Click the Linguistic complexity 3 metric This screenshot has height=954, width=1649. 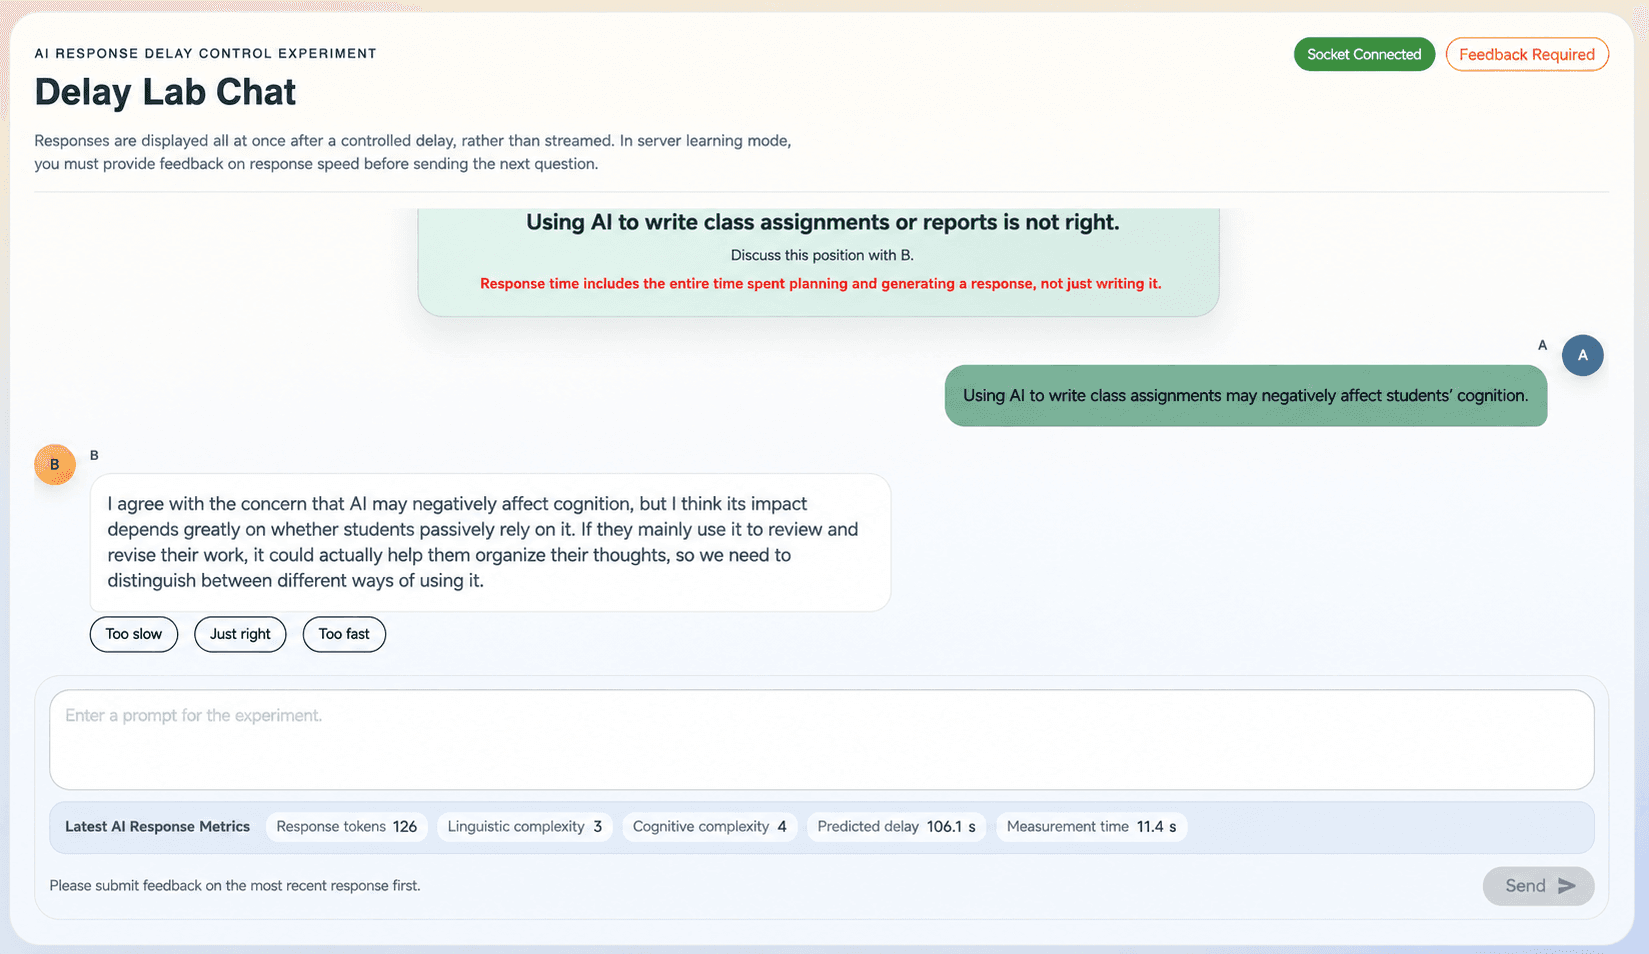click(x=524, y=827)
